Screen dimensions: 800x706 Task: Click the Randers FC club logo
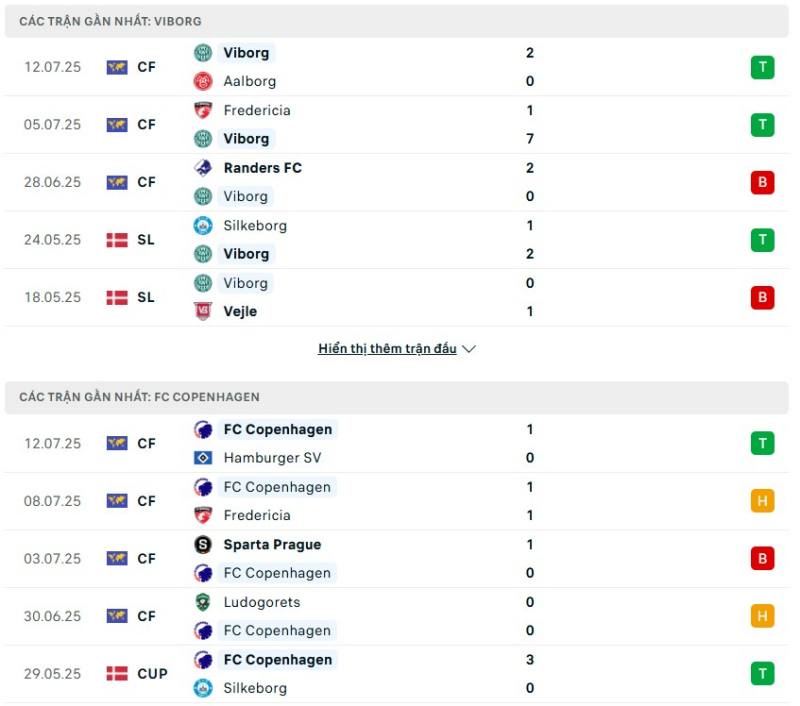pos(203,168)
